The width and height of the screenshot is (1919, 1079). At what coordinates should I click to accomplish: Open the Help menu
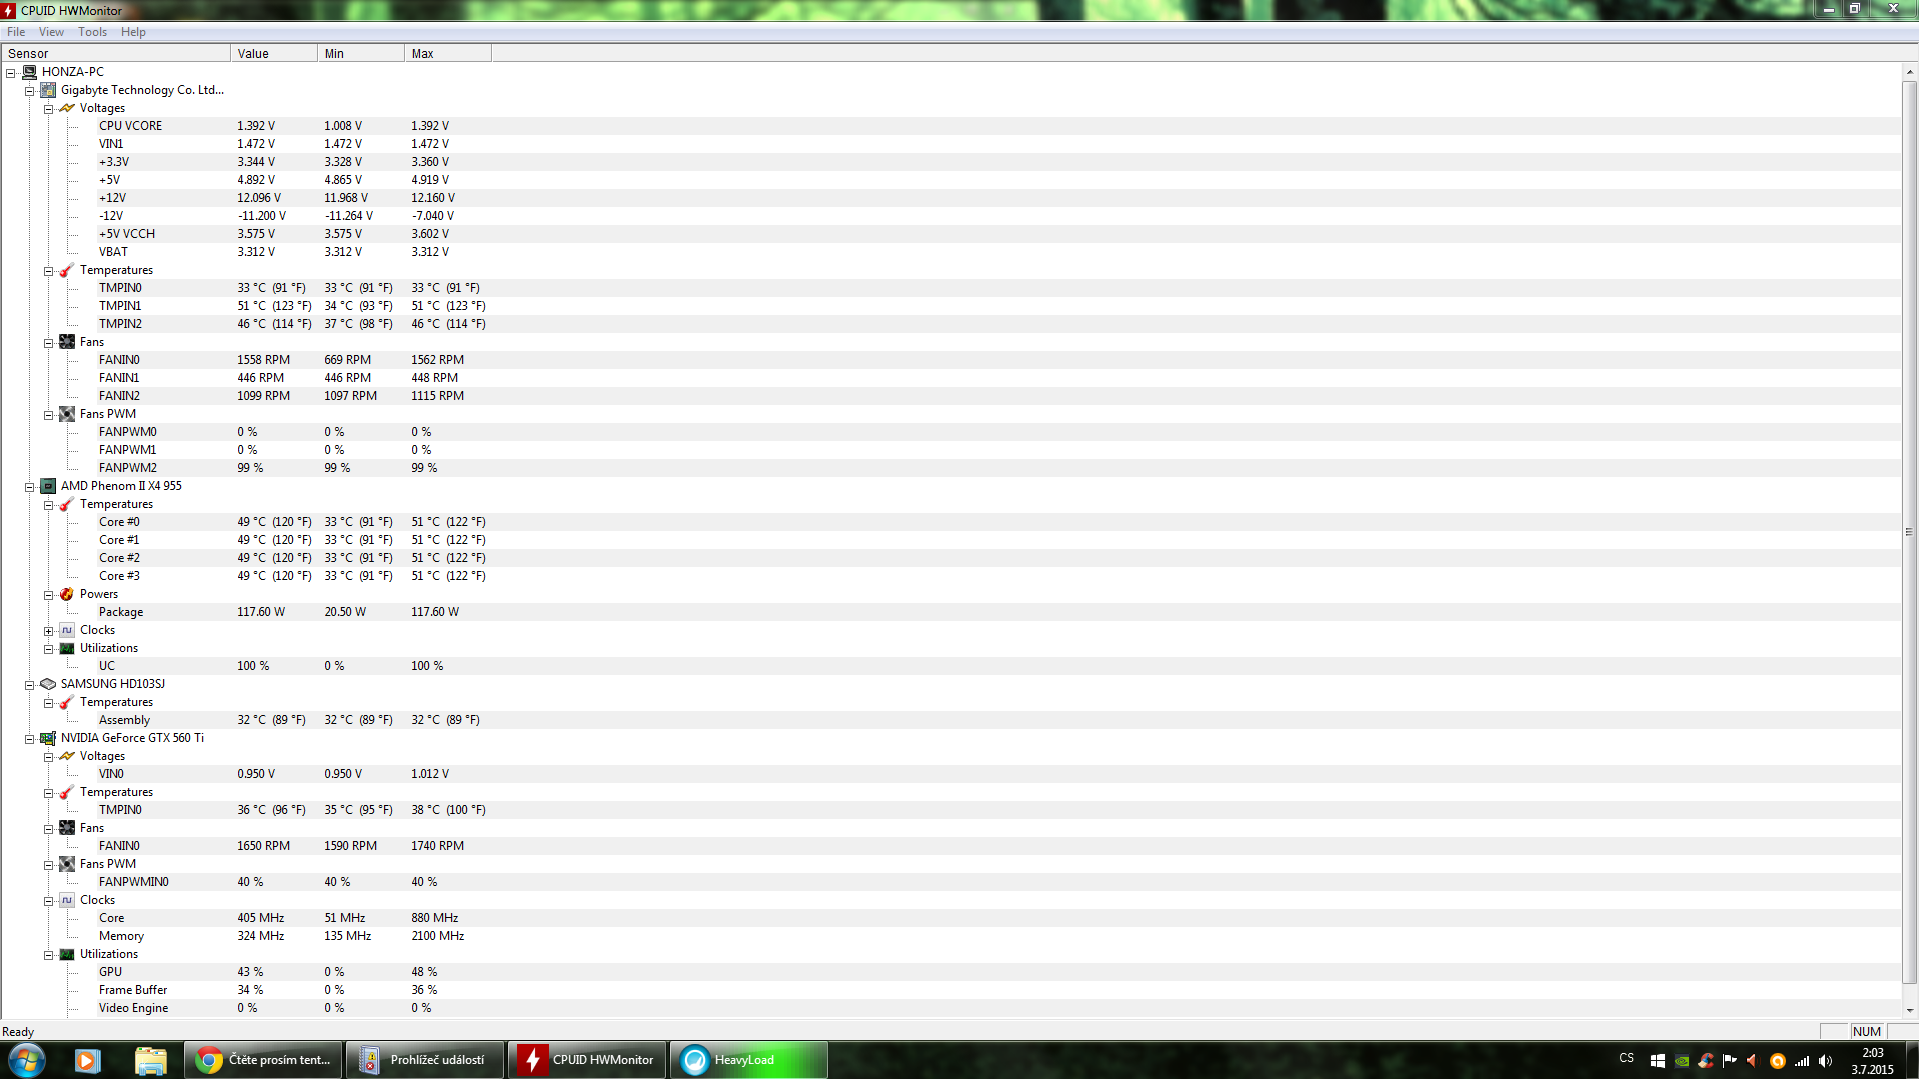pos(133,32)
